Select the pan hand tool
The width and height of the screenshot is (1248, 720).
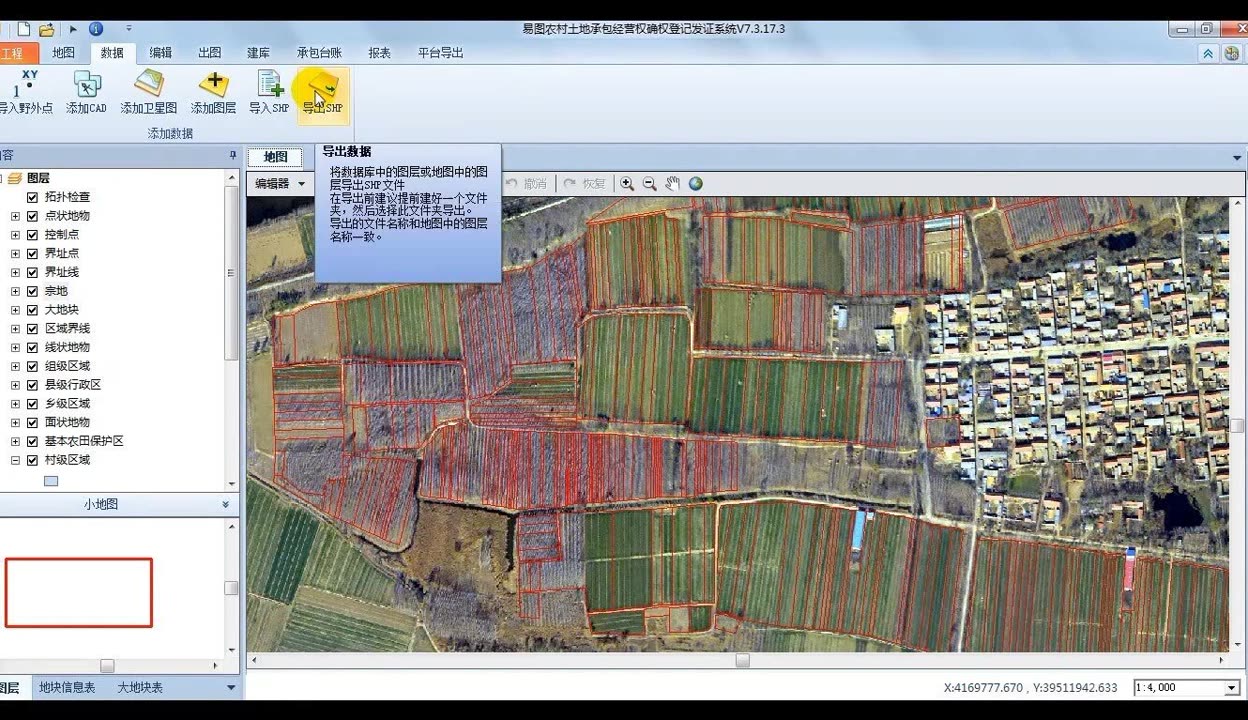tap(672, 183)
